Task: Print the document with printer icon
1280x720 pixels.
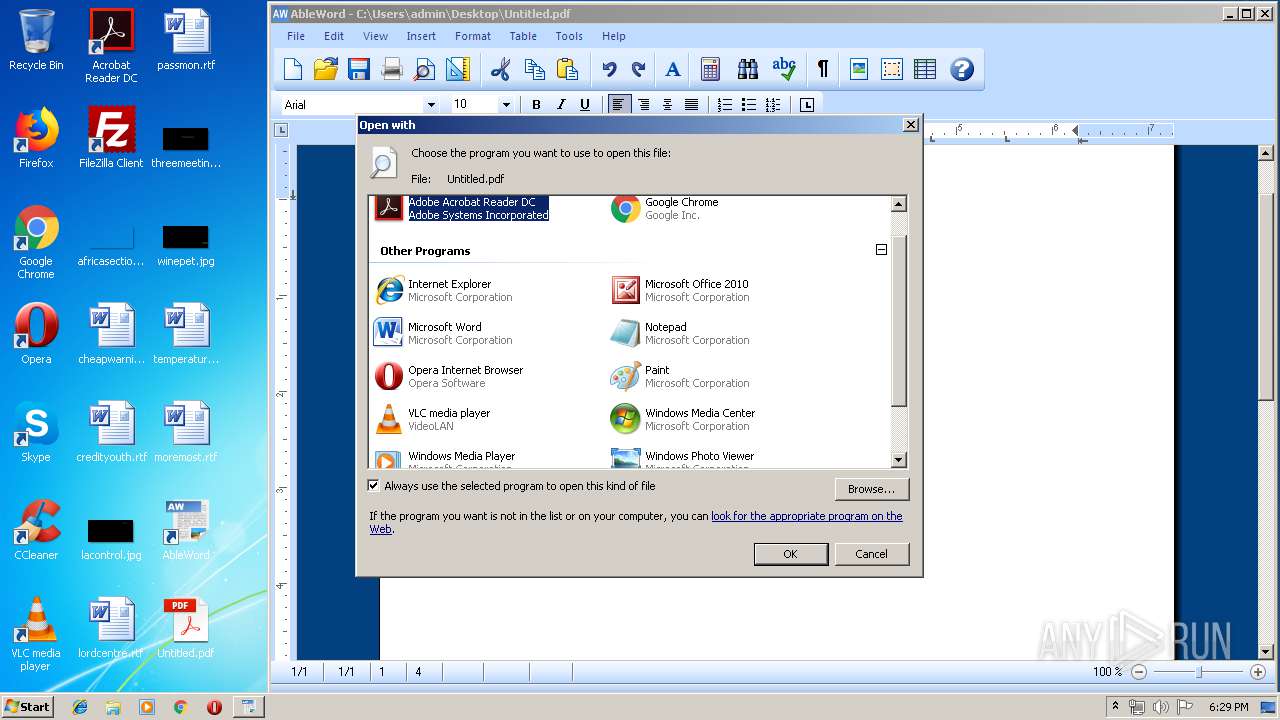Action: coord(392,69)
